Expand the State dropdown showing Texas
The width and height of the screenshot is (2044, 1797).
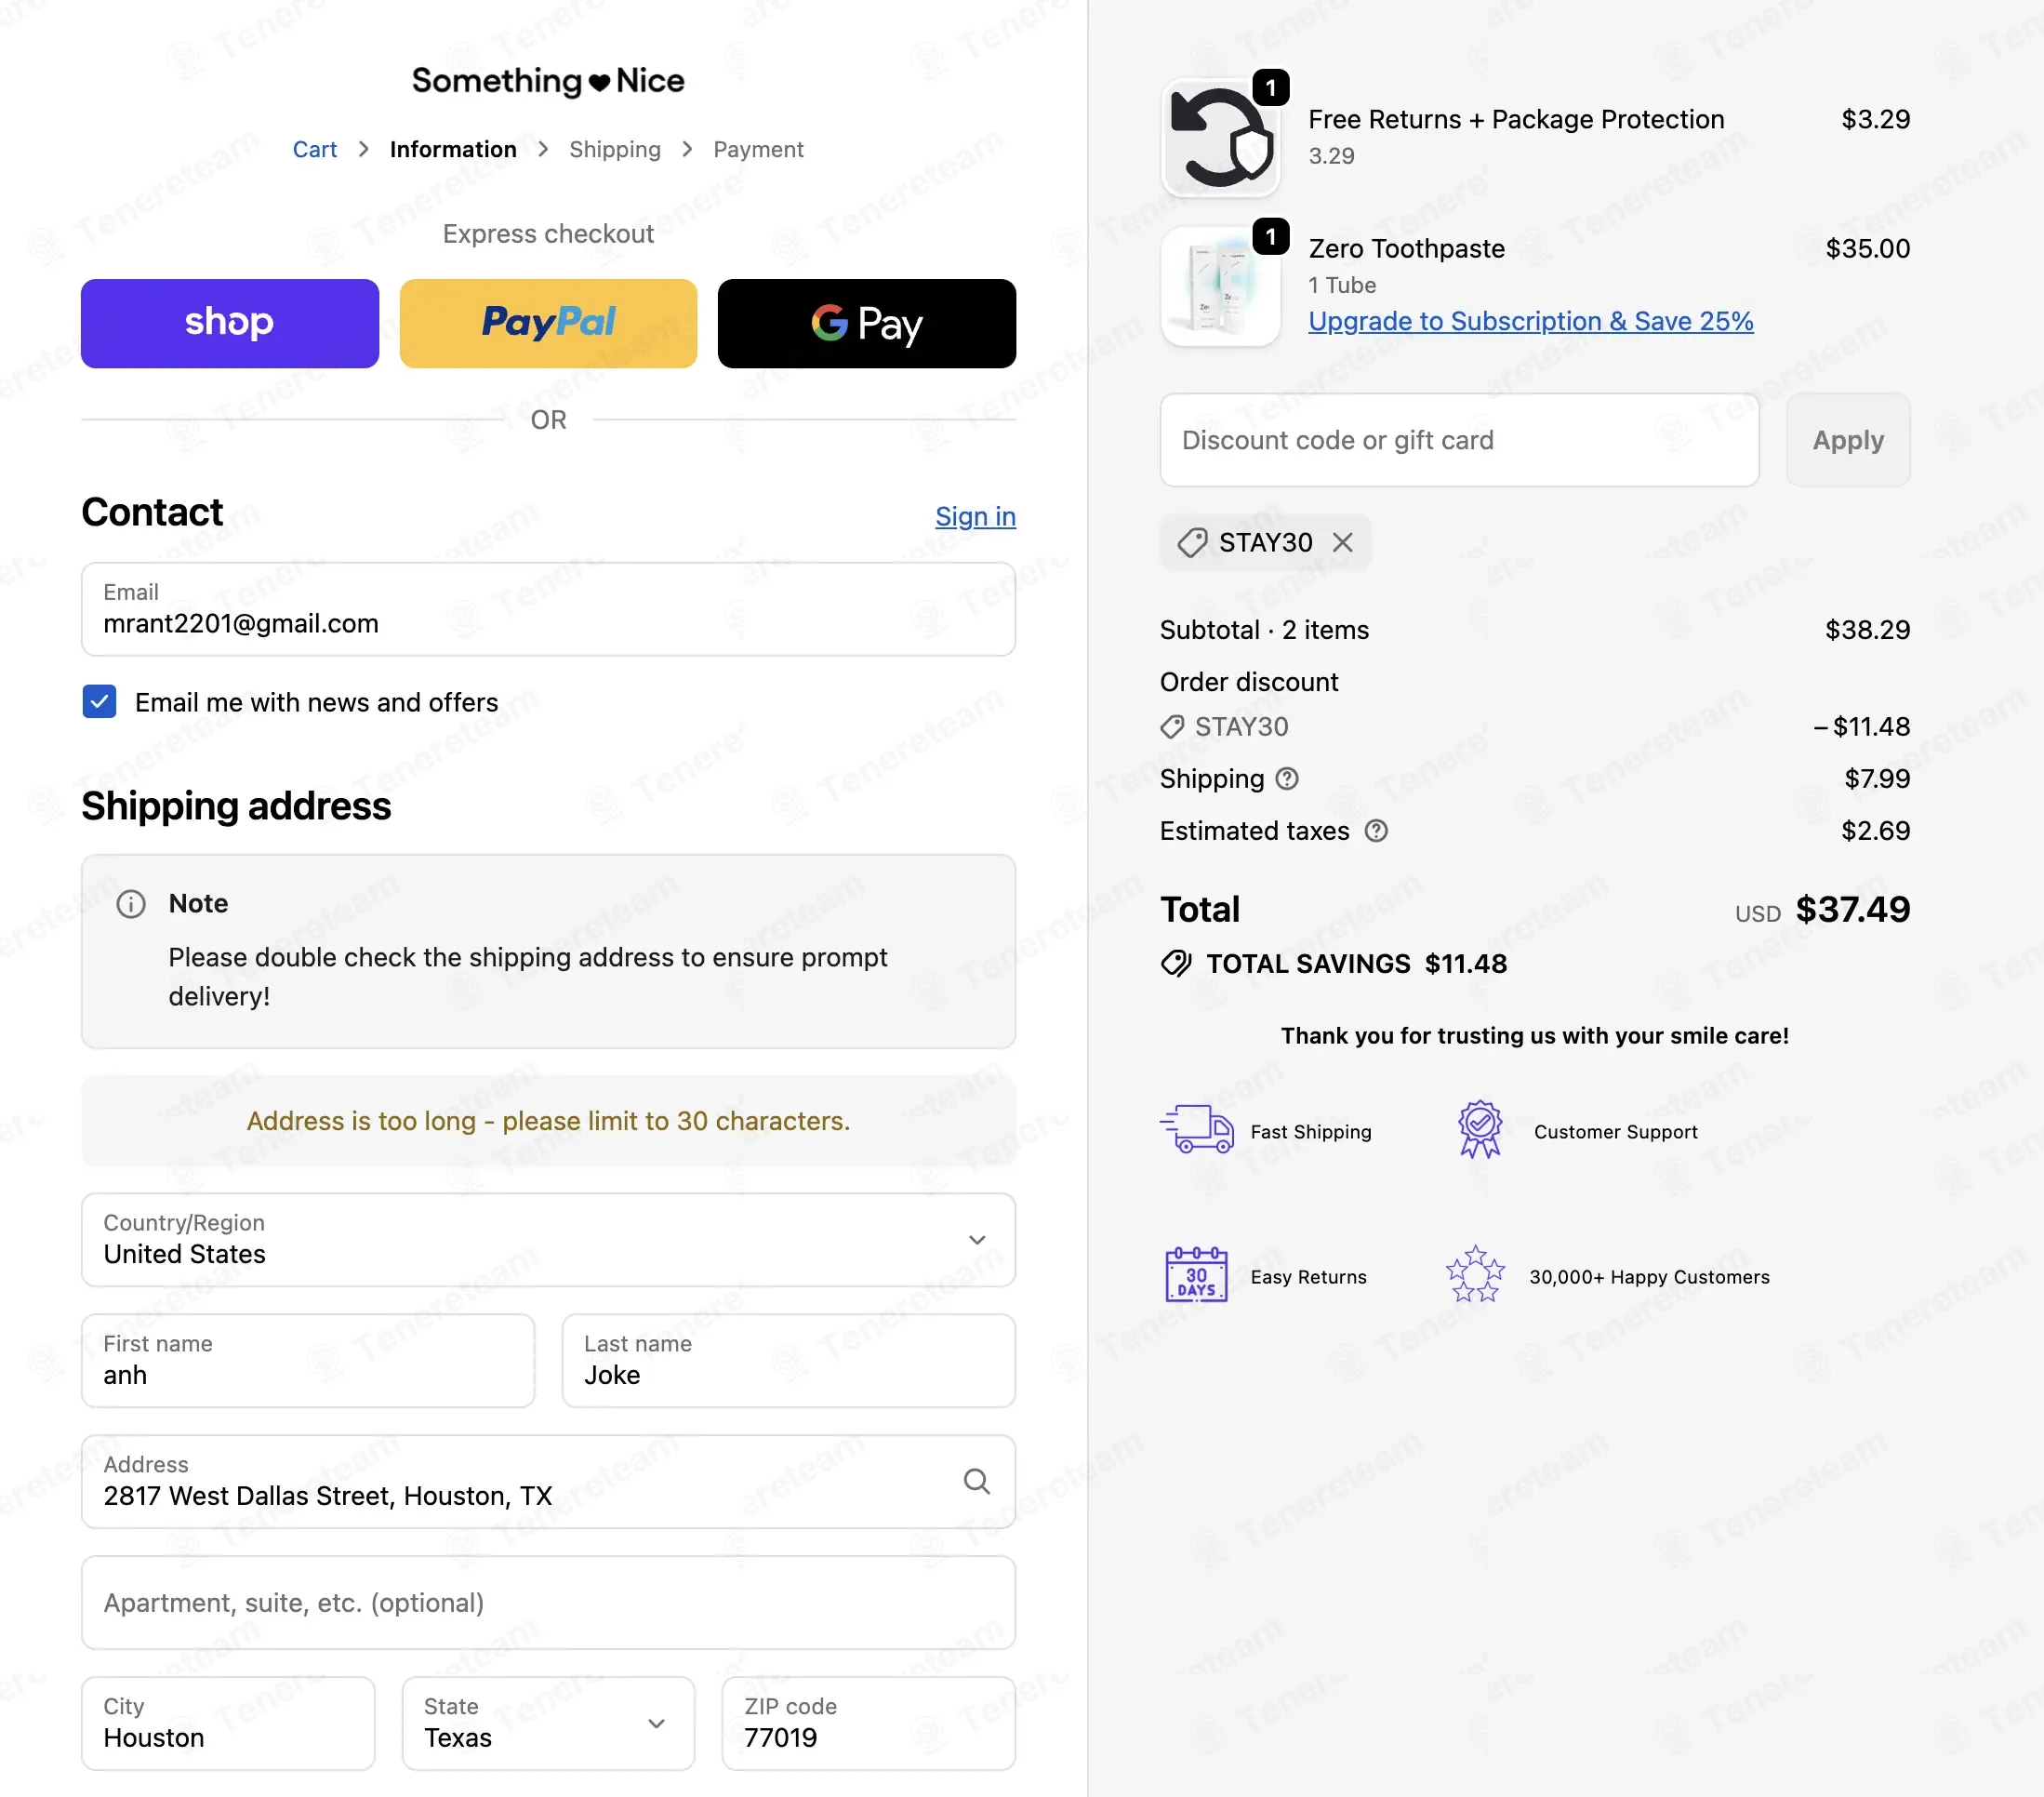point(548,1723)
